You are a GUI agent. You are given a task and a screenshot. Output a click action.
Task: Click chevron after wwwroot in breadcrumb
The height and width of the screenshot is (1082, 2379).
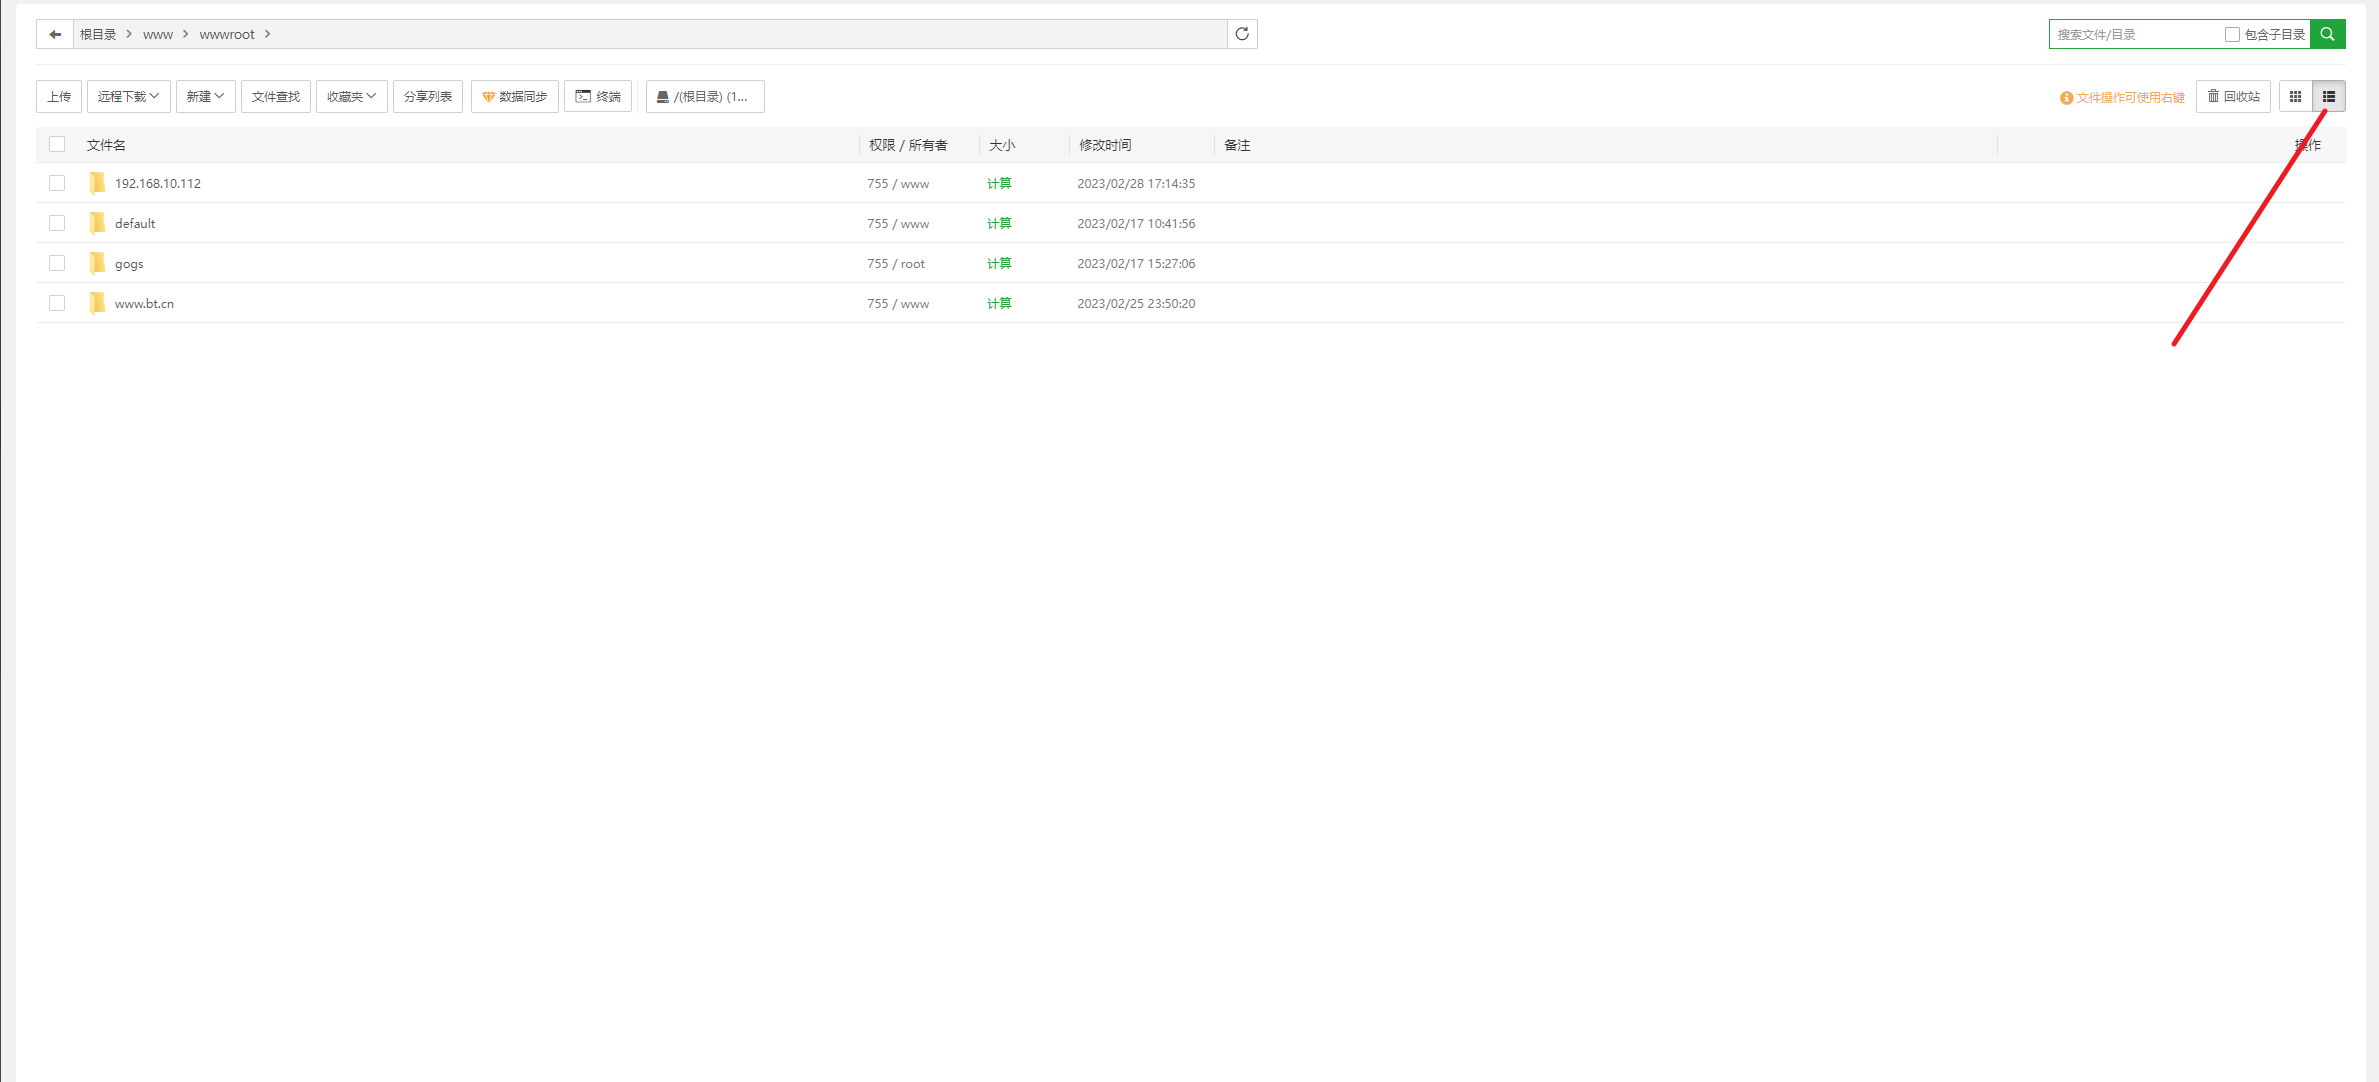coord(267,34)
